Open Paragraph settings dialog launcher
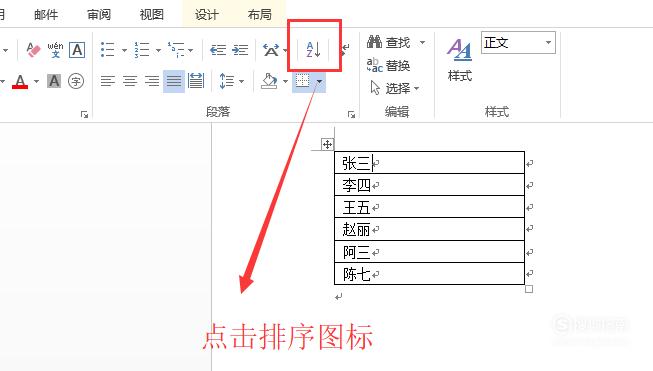Viewport: 653px width, 371px height. pos(351,115)
